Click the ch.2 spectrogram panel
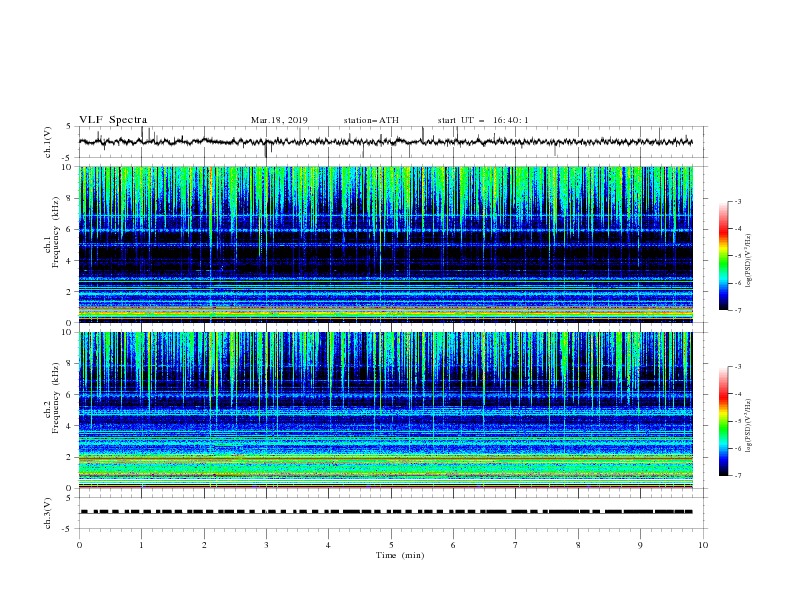This screenshot has width=792, height=612. pos(386,410)
